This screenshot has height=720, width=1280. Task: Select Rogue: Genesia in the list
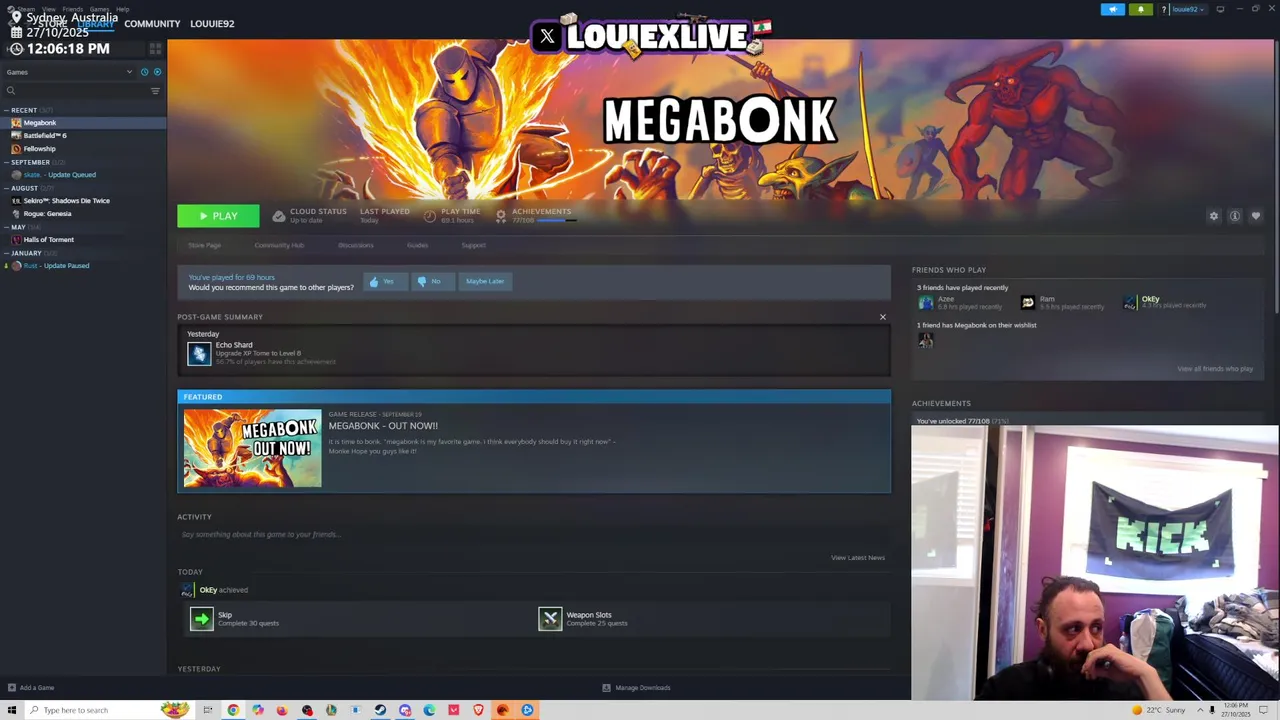pos(83,214)
